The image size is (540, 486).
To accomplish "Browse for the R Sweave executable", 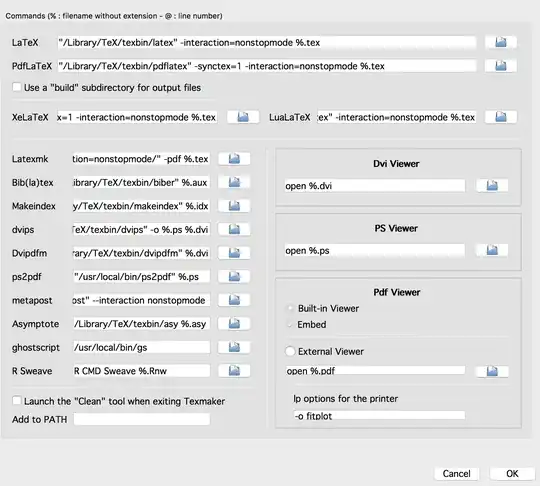I will pyautogui.click(x=234, y=371).
